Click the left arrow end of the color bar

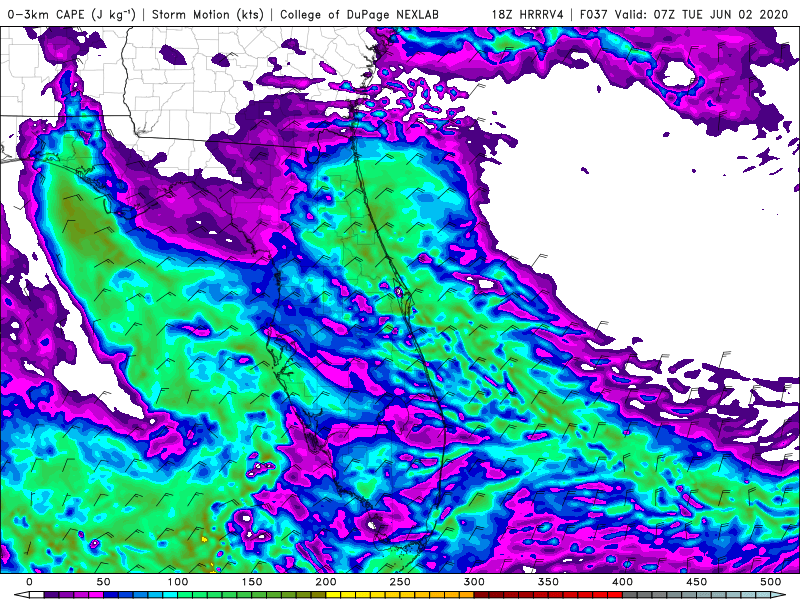click(x=22, y=595)
